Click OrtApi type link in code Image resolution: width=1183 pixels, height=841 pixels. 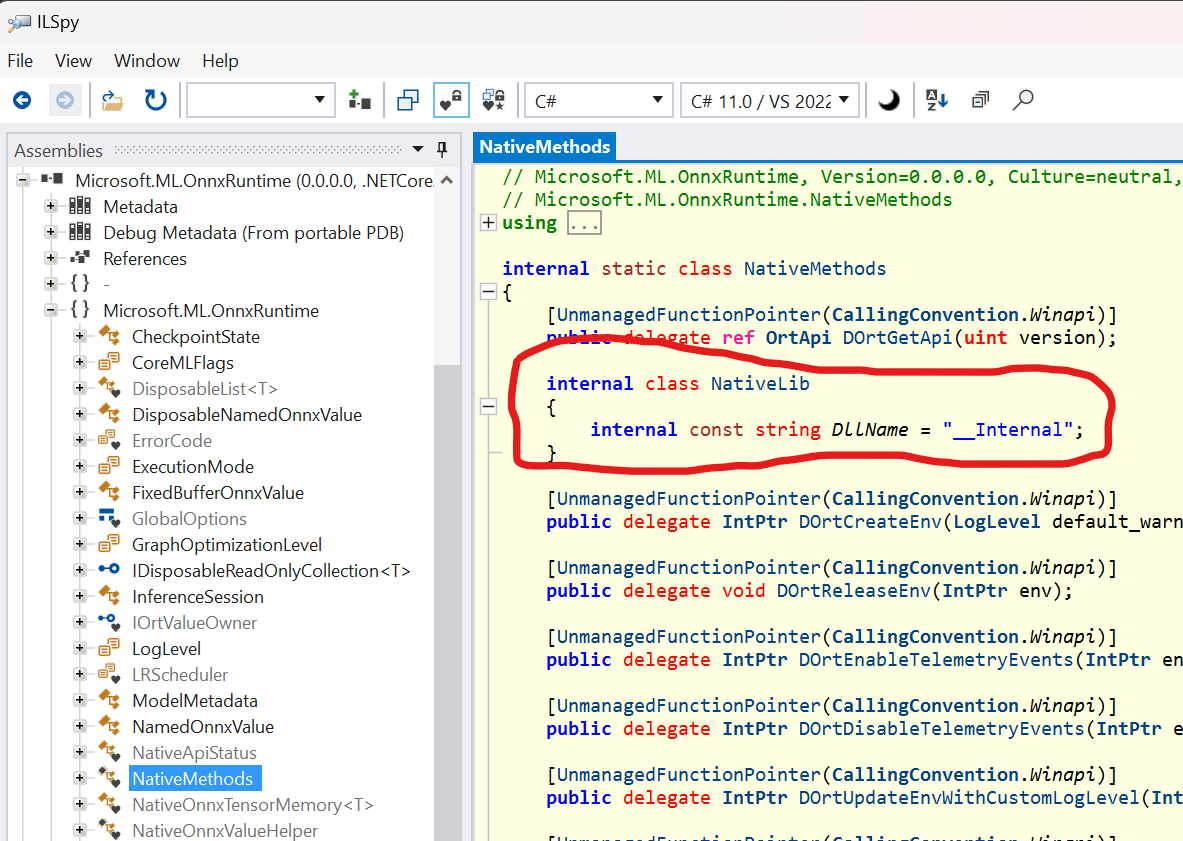tap(797, 337)
